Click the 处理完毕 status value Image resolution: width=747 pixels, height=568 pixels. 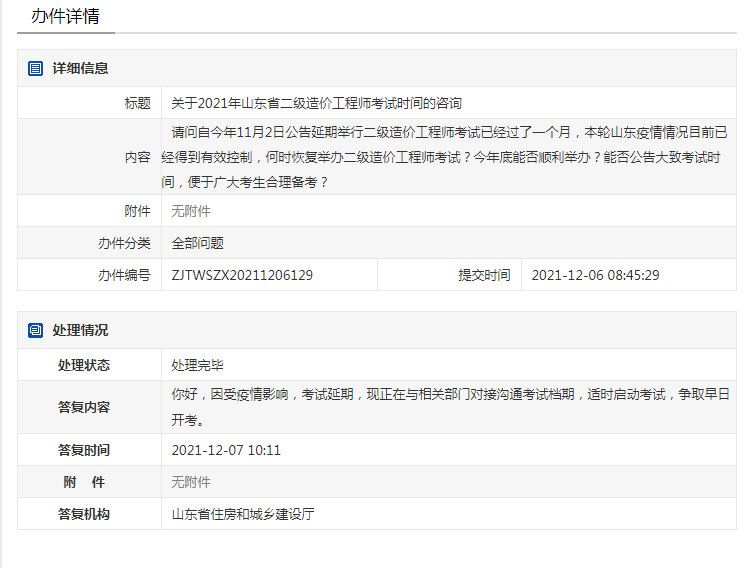(197, 365)
